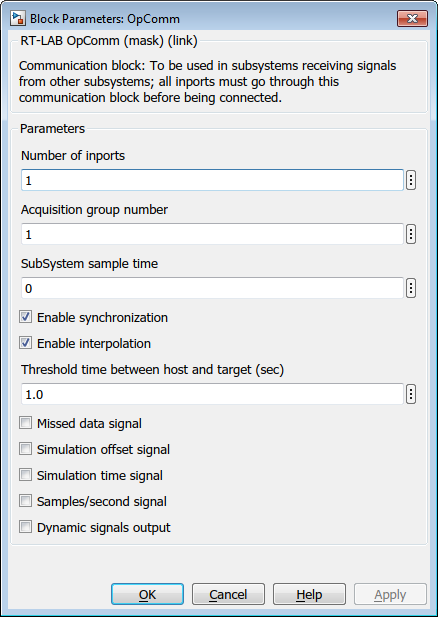The image size is (438, 617).
Task: Open Help for OpComm block
Action: pos(309,594)
